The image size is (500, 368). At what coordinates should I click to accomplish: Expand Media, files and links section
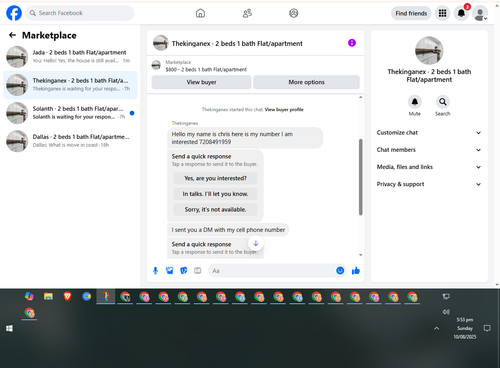tap(429, 167)
